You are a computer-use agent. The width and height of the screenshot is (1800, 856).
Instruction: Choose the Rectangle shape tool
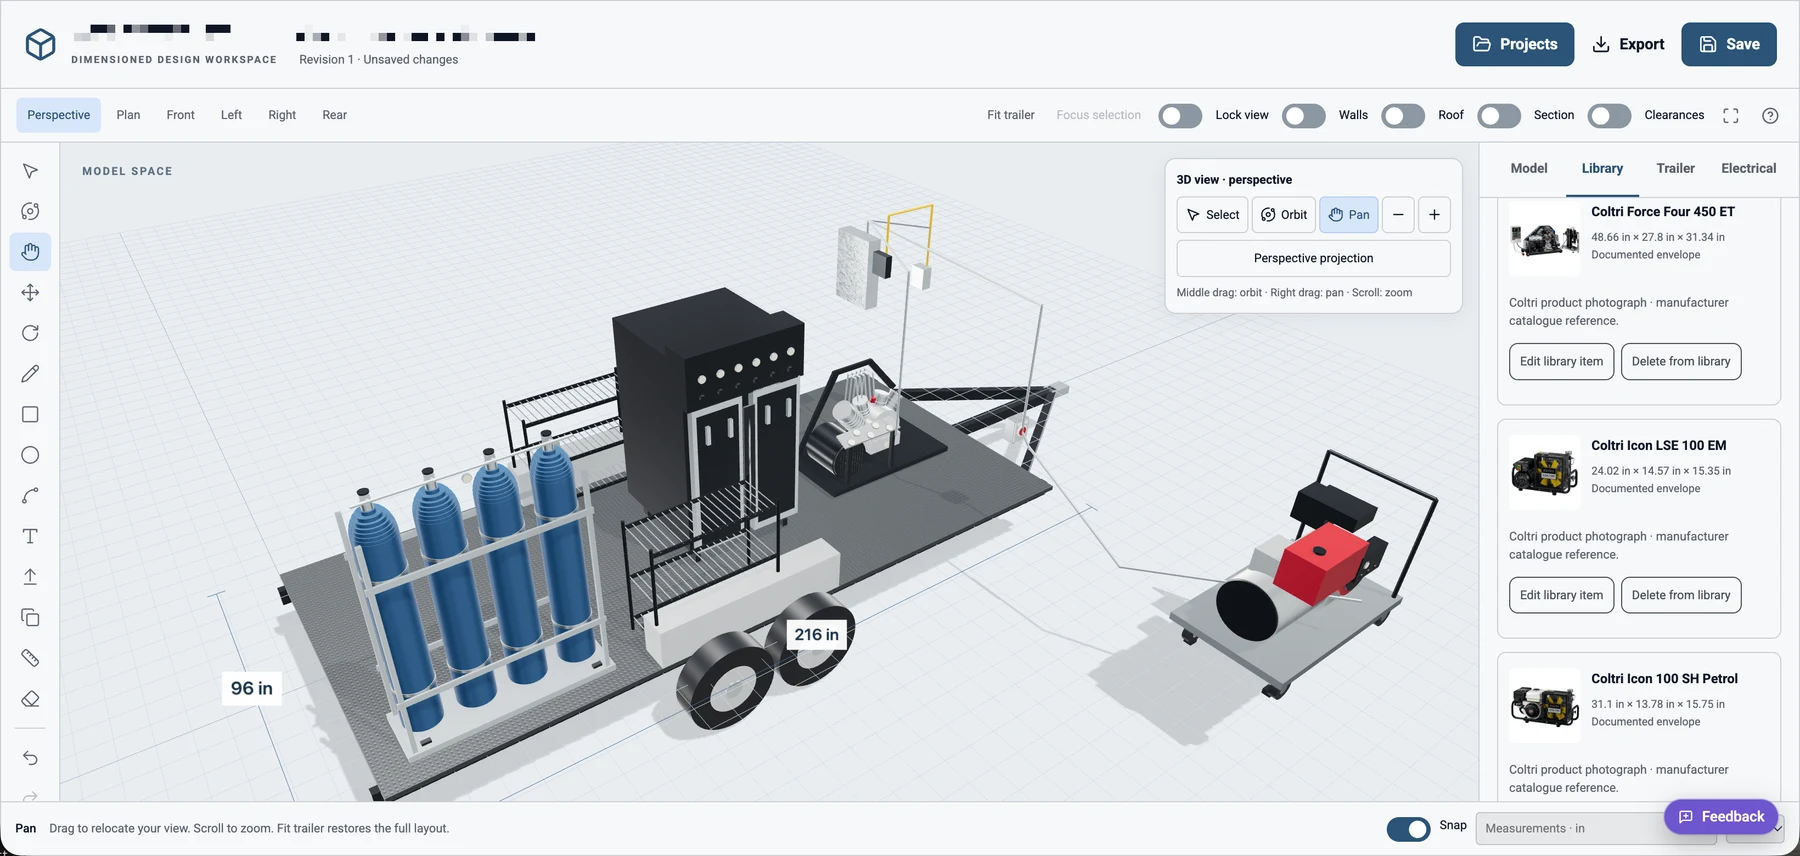[30, 414]
